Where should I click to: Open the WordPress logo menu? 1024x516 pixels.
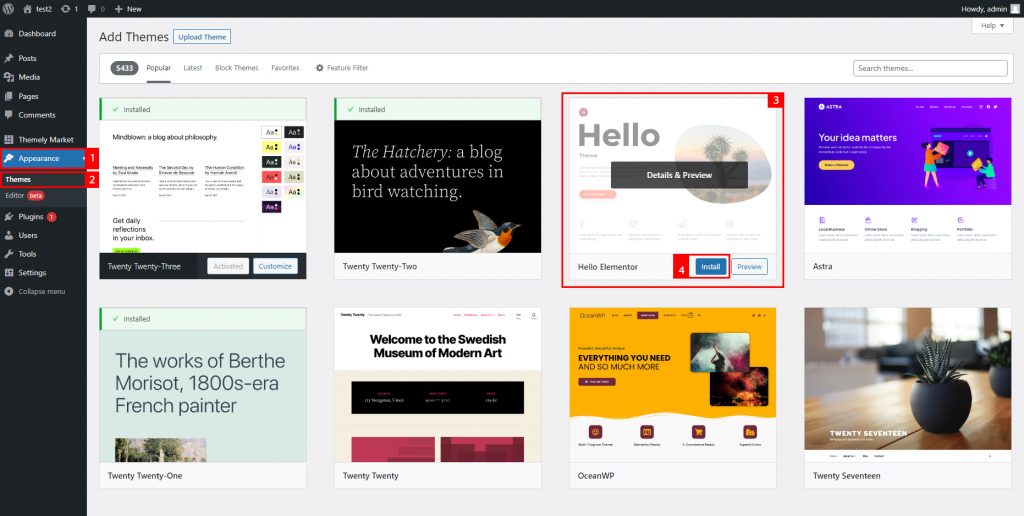(8, 9)
